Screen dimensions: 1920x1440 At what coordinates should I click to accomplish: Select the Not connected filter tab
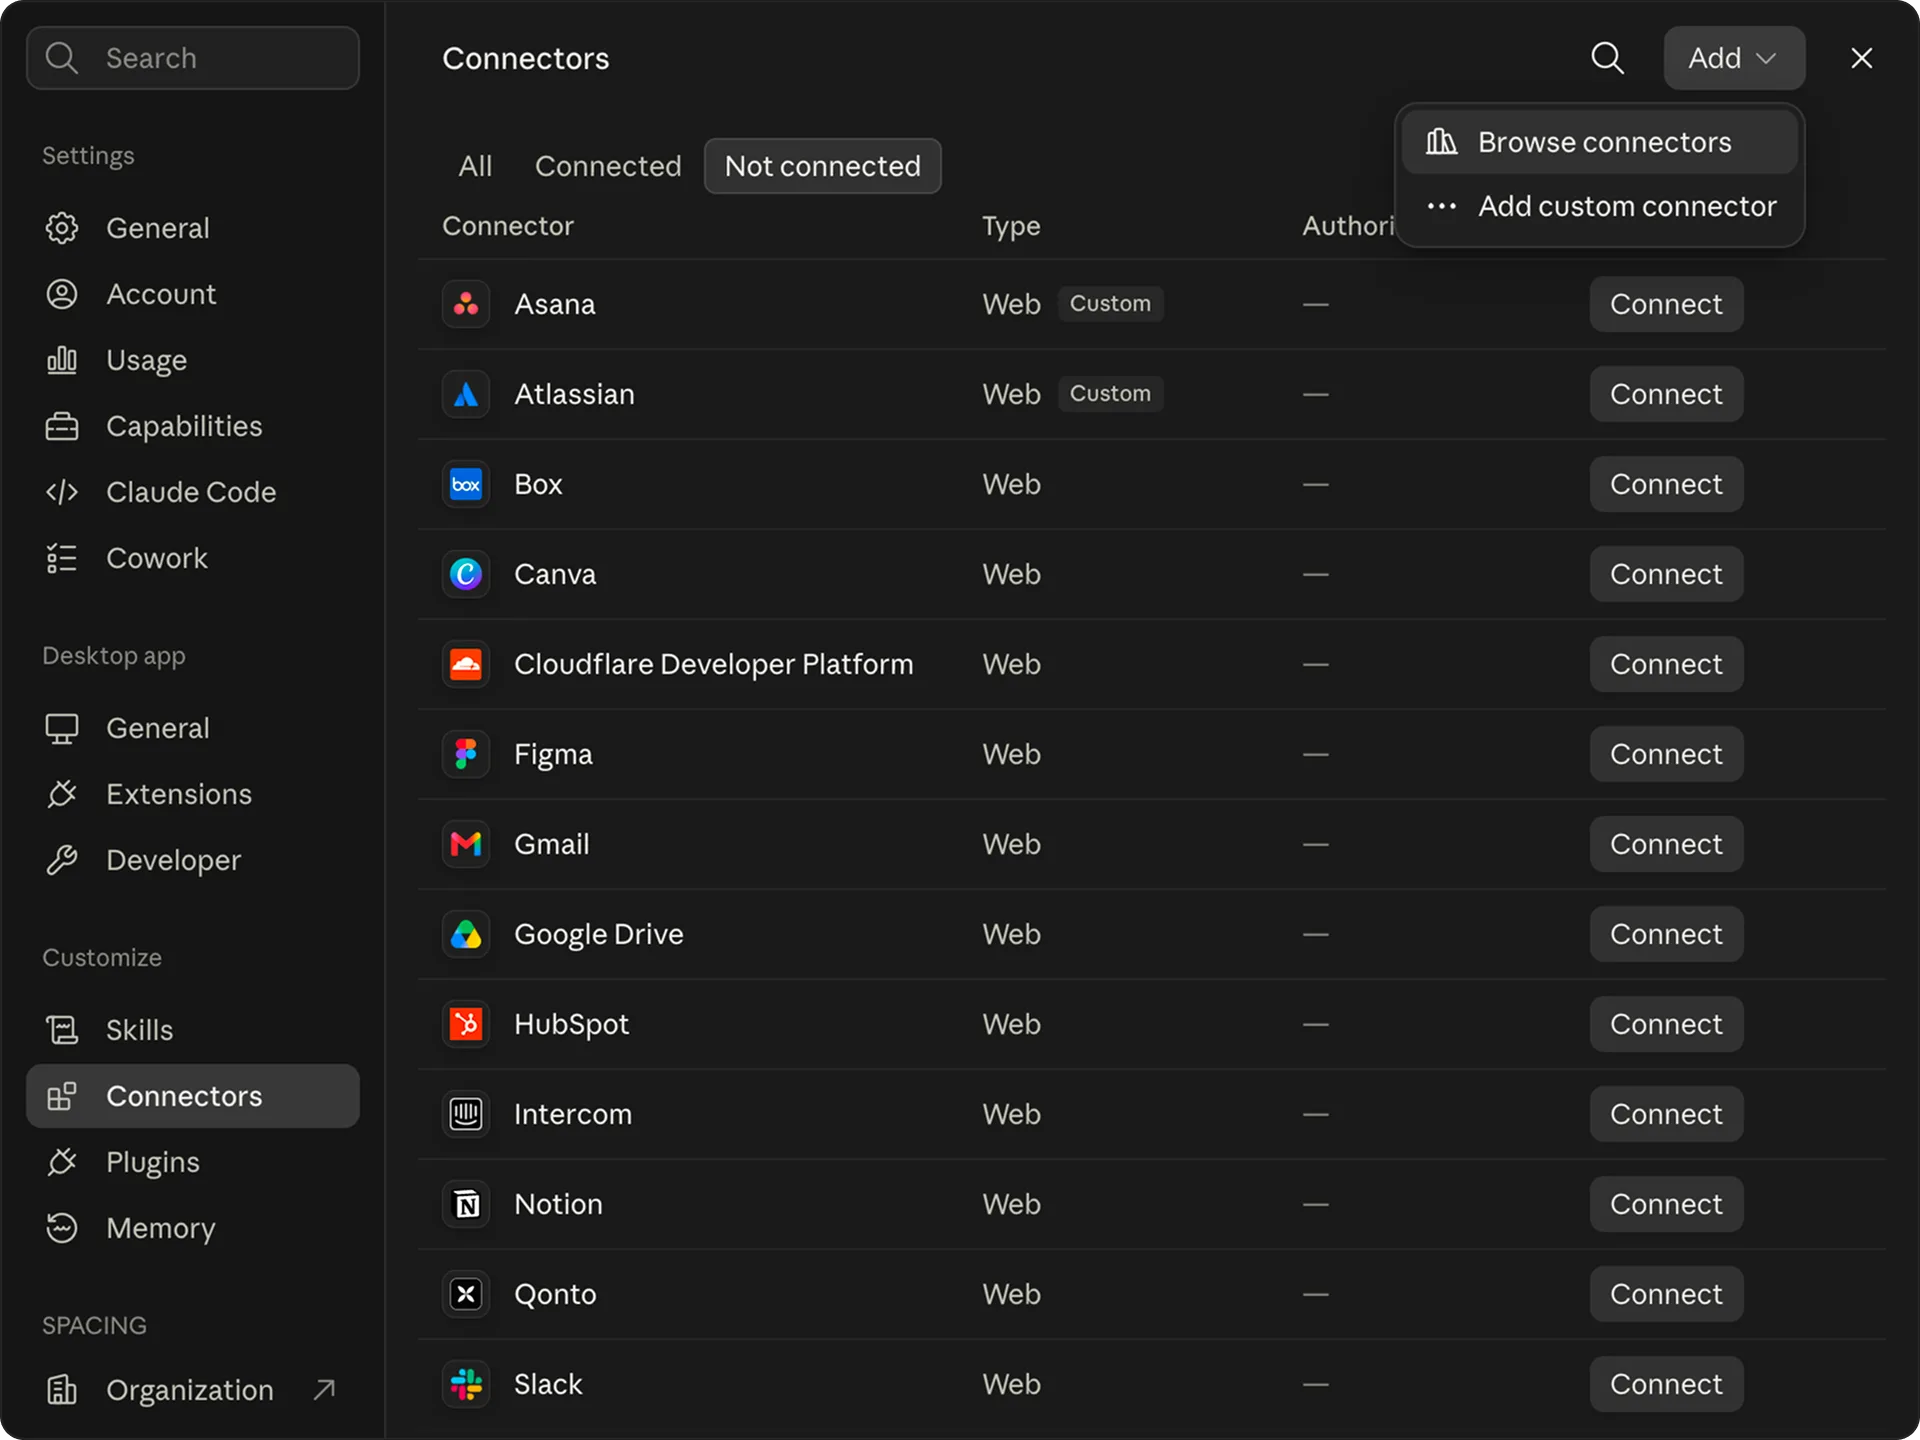tap(822, 166)
